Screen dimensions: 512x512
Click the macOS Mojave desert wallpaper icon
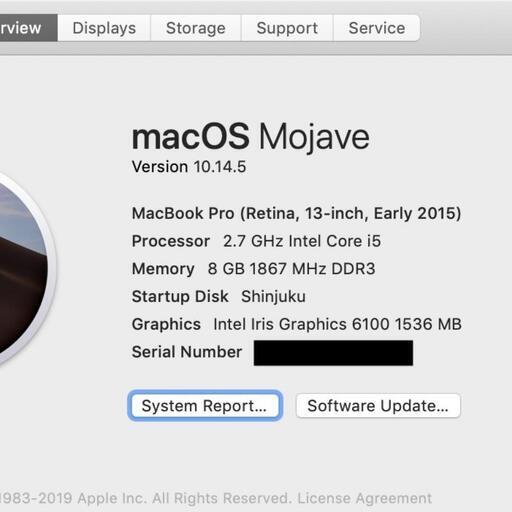click(x=23, y=268)
